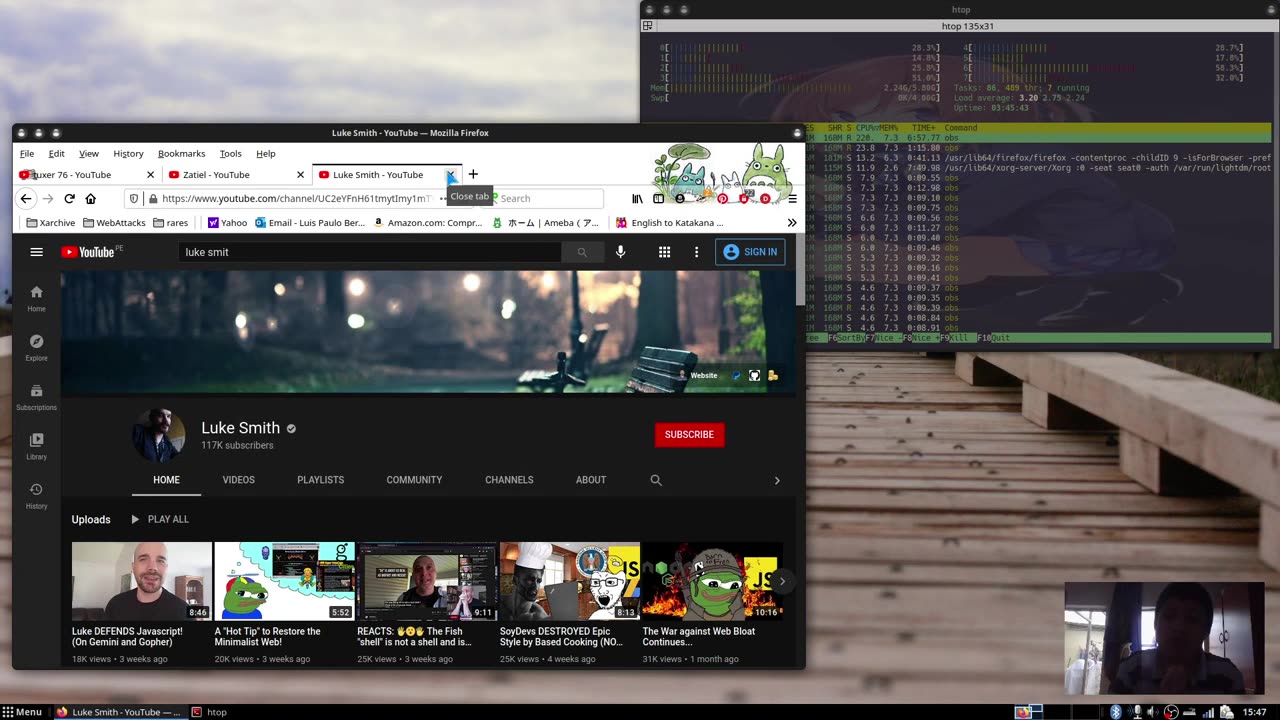
Task: Open the channel CHANNELS tab
Action: pyautogui.click(x=509, y=480)
